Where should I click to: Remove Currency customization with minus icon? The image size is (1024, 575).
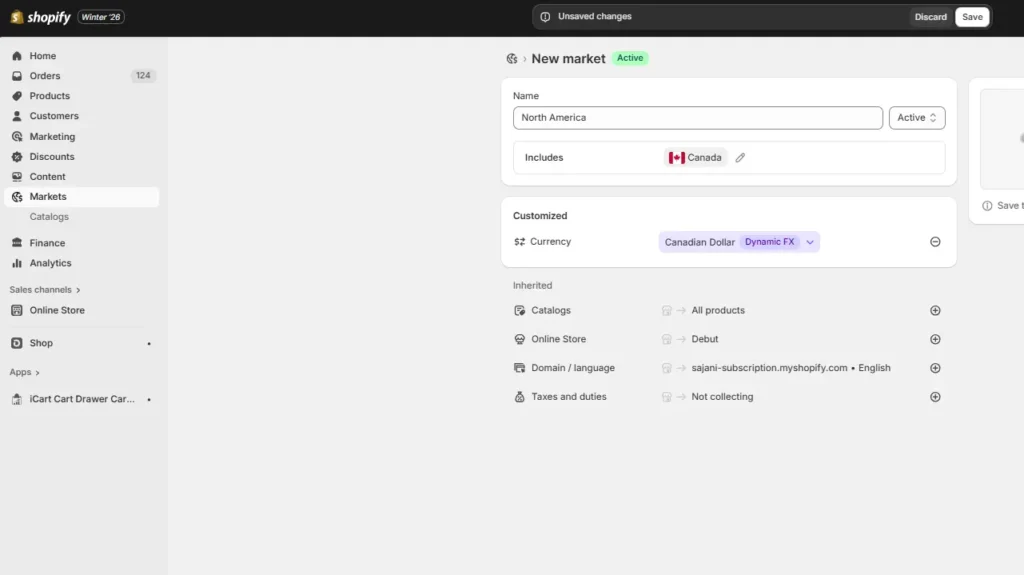(x=935, y=242)
